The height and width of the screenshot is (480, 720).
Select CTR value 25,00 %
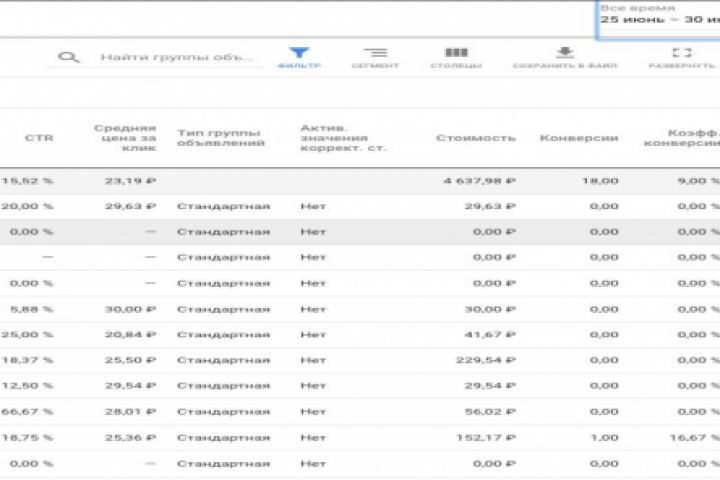[27, 334]
